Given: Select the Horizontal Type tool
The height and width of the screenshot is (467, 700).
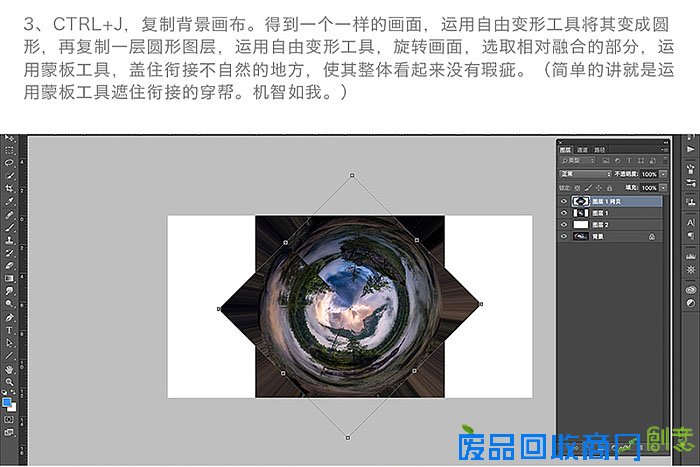Looking at the screenshot, I should (9, 330).
